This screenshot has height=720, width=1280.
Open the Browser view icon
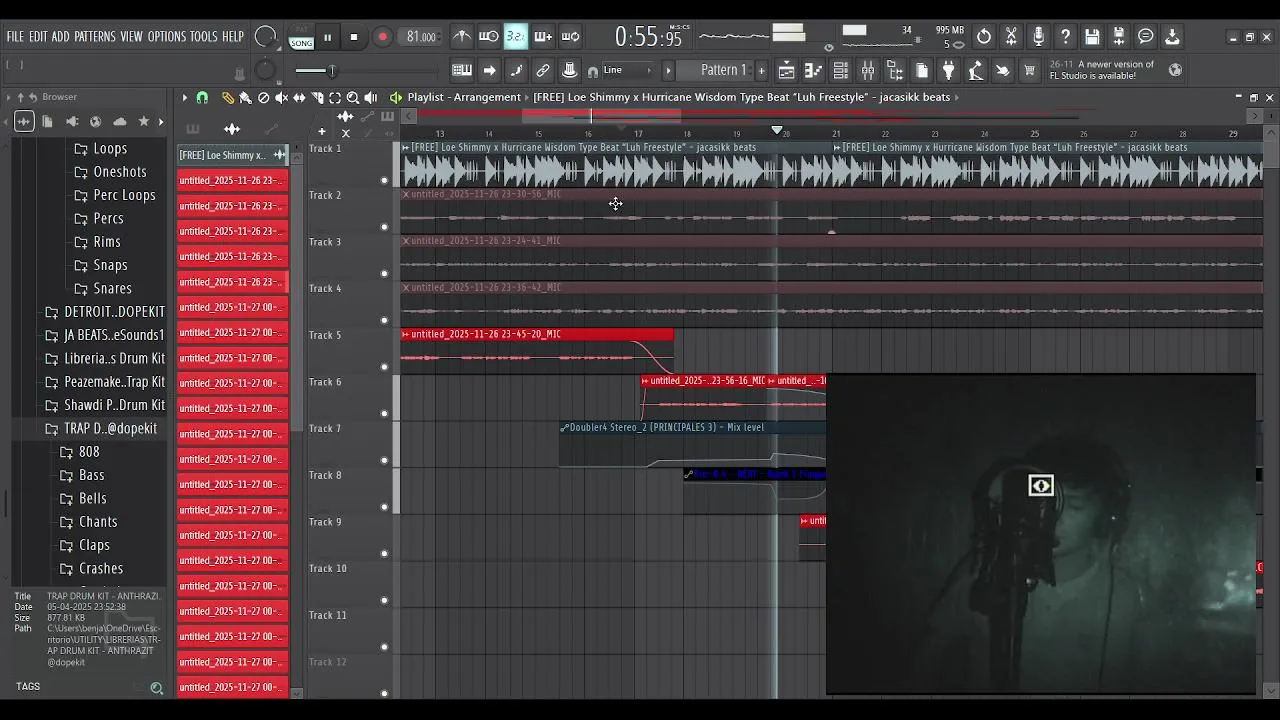[895, 70]
